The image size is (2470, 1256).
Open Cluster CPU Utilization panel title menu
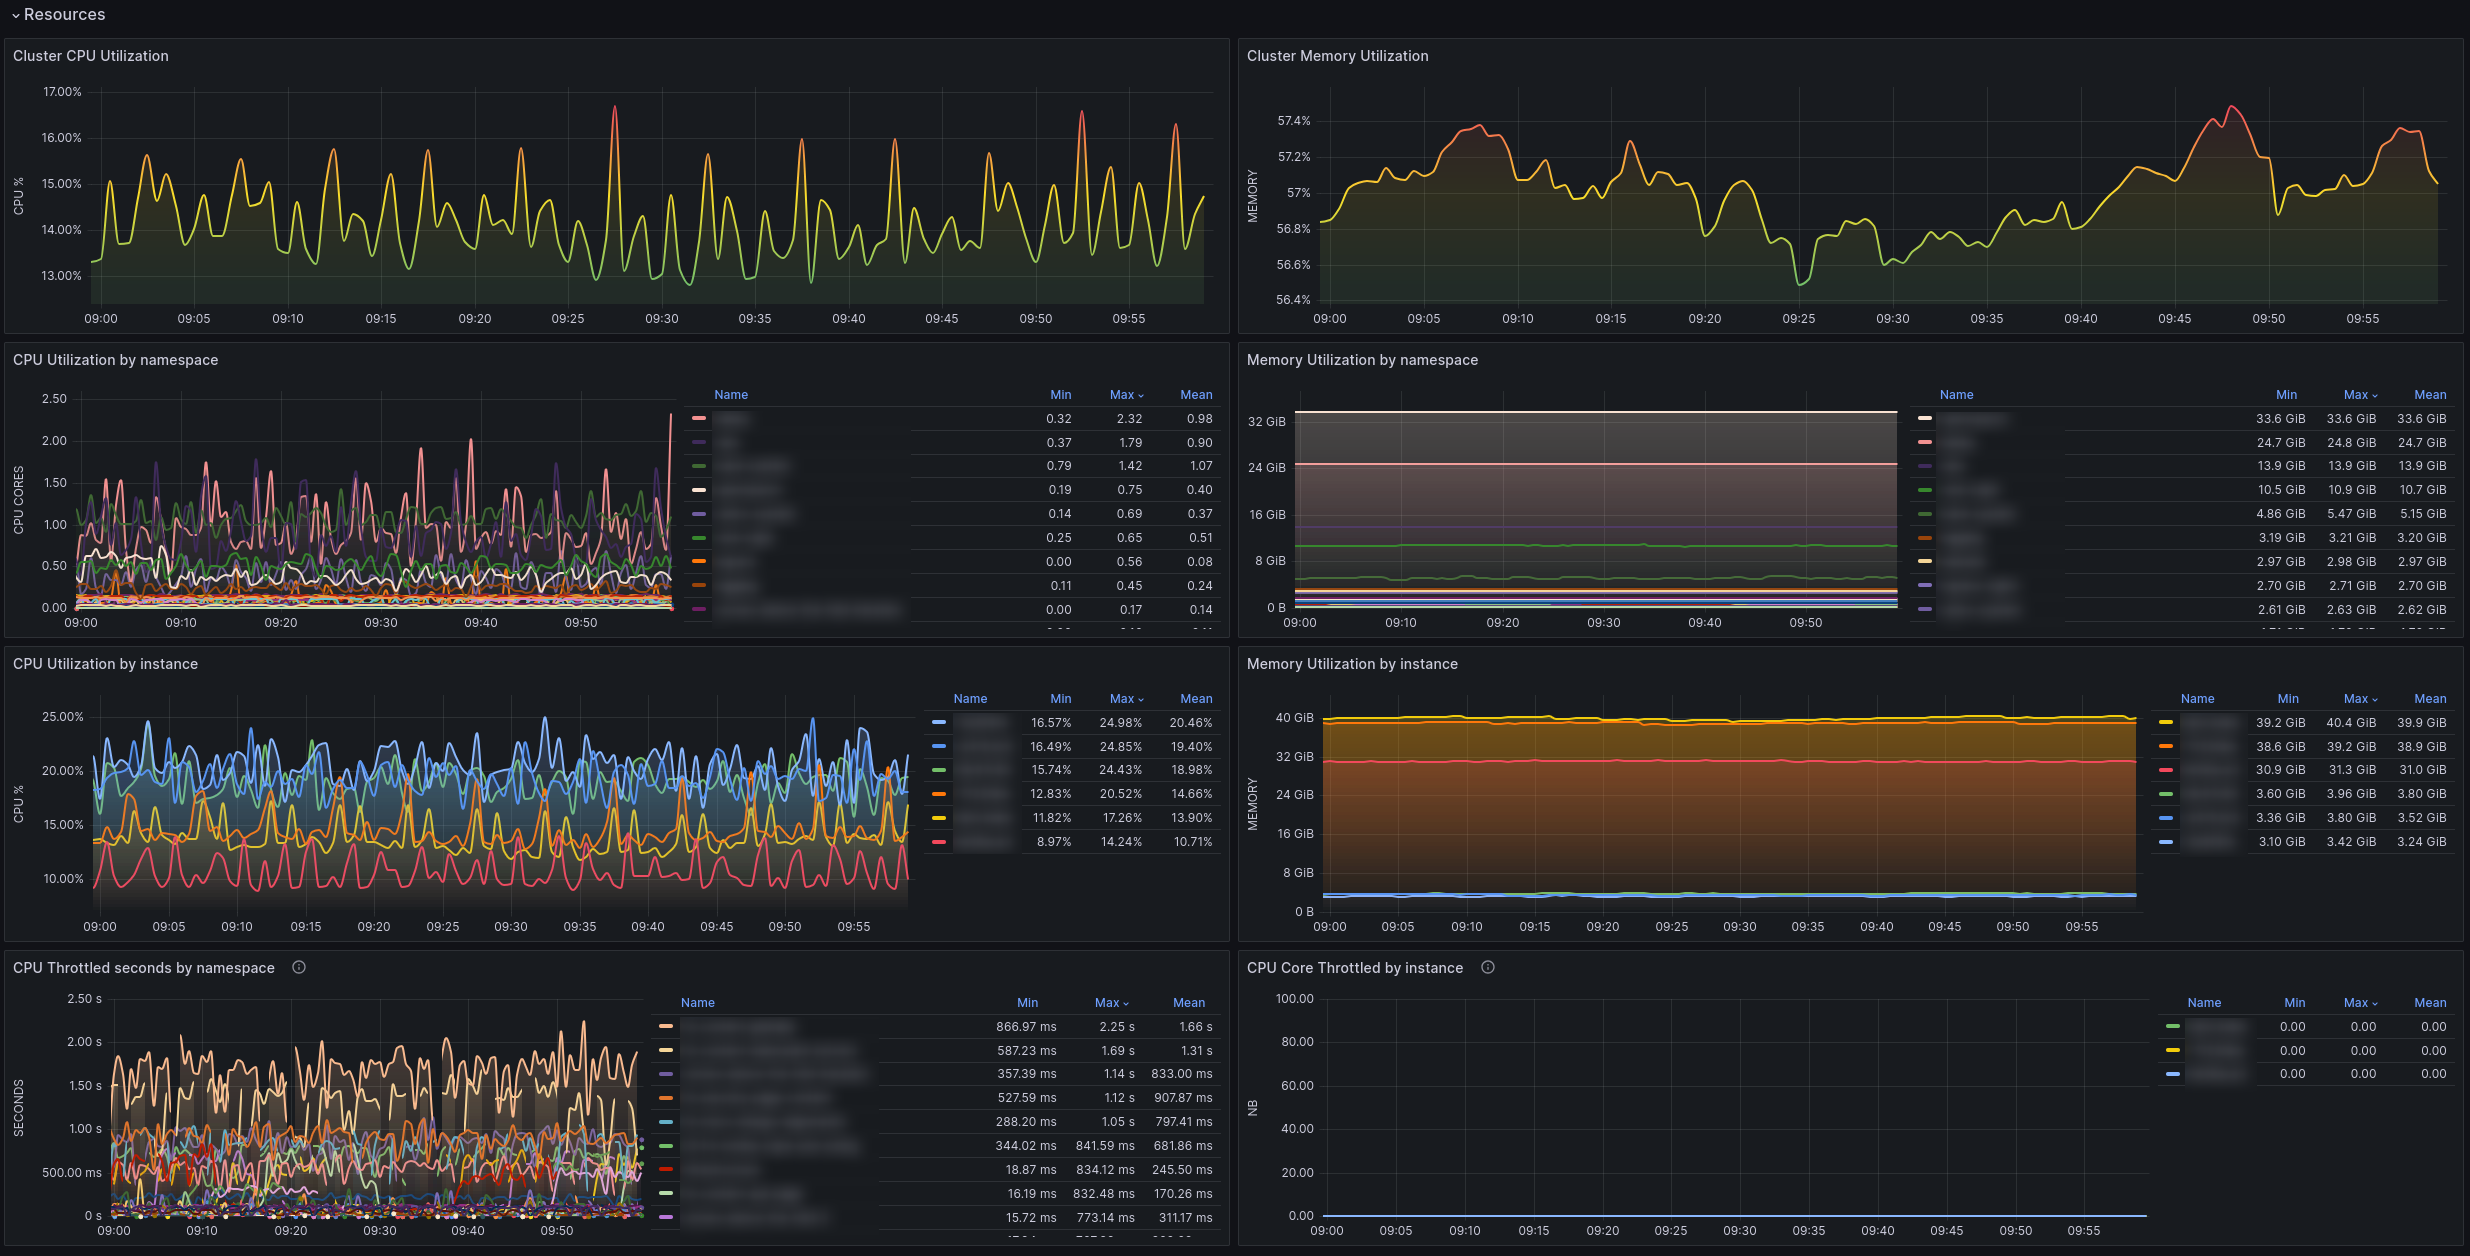point(90,56)
